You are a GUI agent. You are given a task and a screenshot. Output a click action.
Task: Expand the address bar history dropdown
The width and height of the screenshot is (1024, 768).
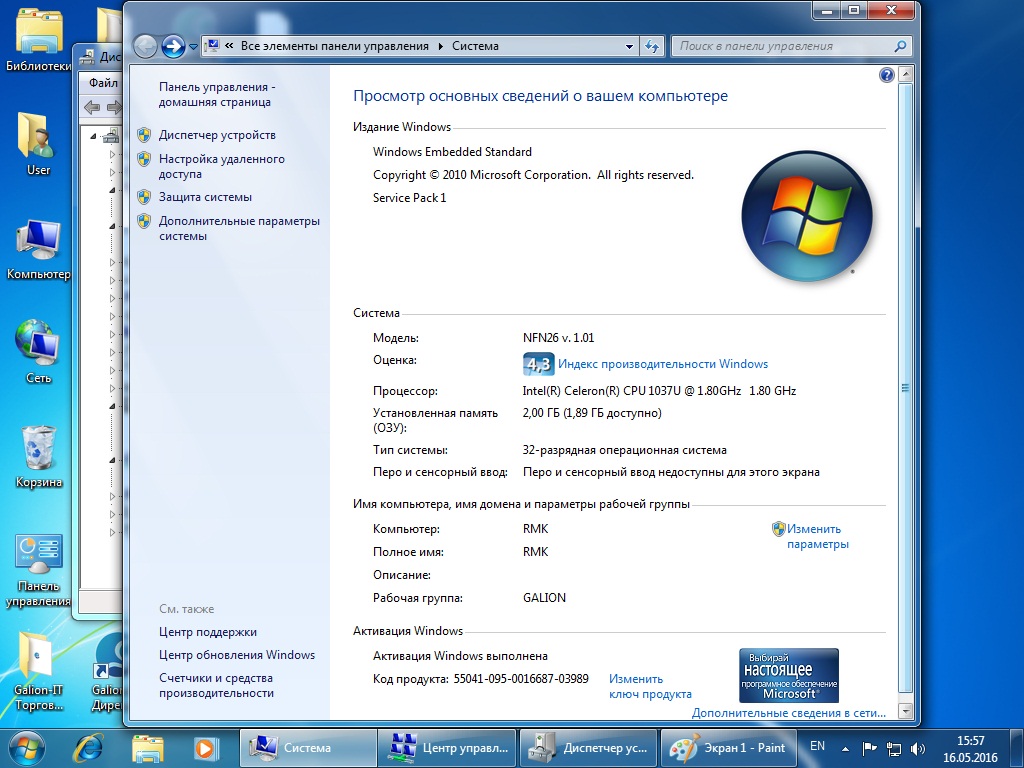click(x=629, y=46)
